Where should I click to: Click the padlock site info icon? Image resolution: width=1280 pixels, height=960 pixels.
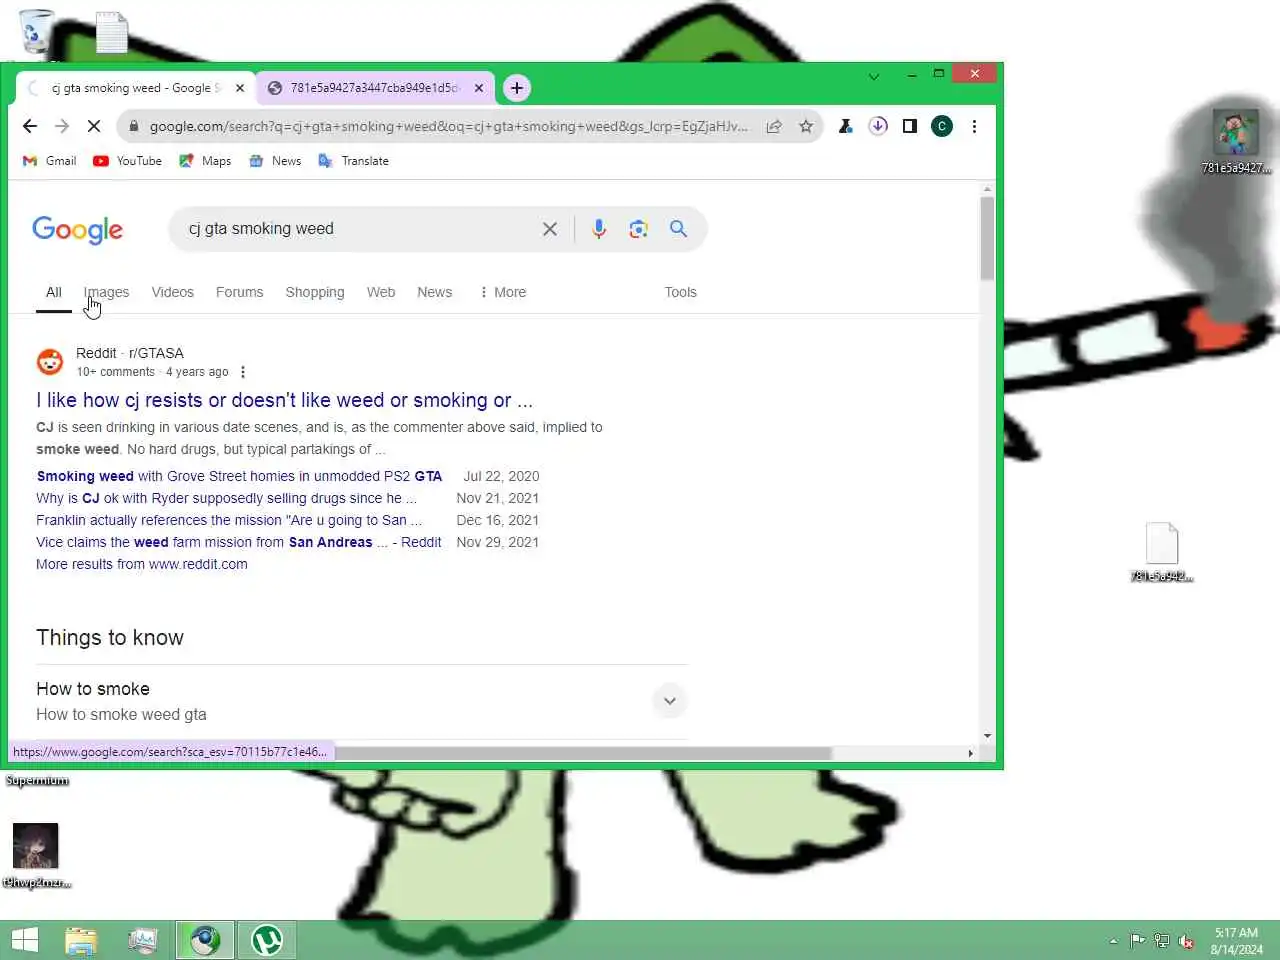point(134,126)
